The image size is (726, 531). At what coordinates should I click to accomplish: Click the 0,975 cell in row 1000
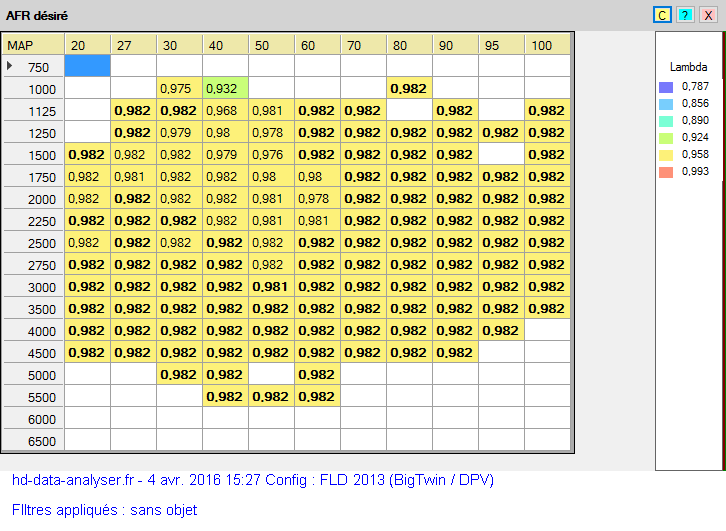click(179, 88)
